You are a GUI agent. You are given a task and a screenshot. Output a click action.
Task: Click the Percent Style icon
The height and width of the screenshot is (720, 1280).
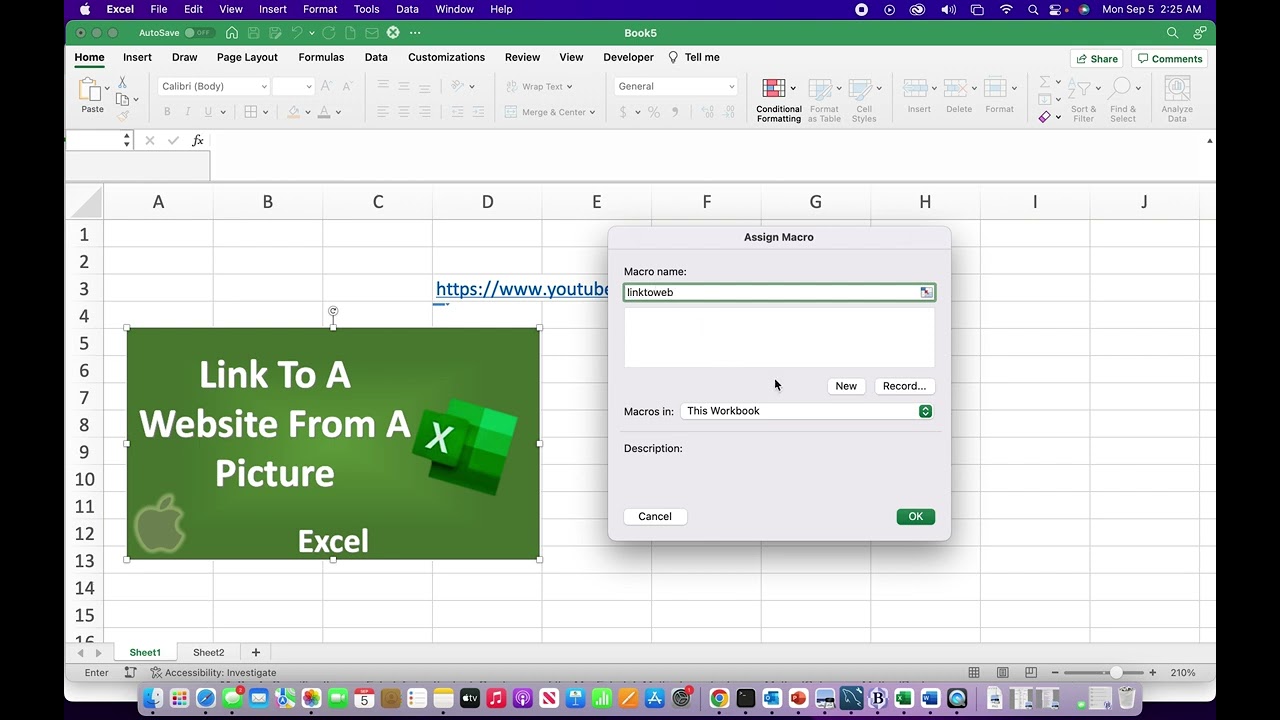pyautogui.click(x=653, y=112)
